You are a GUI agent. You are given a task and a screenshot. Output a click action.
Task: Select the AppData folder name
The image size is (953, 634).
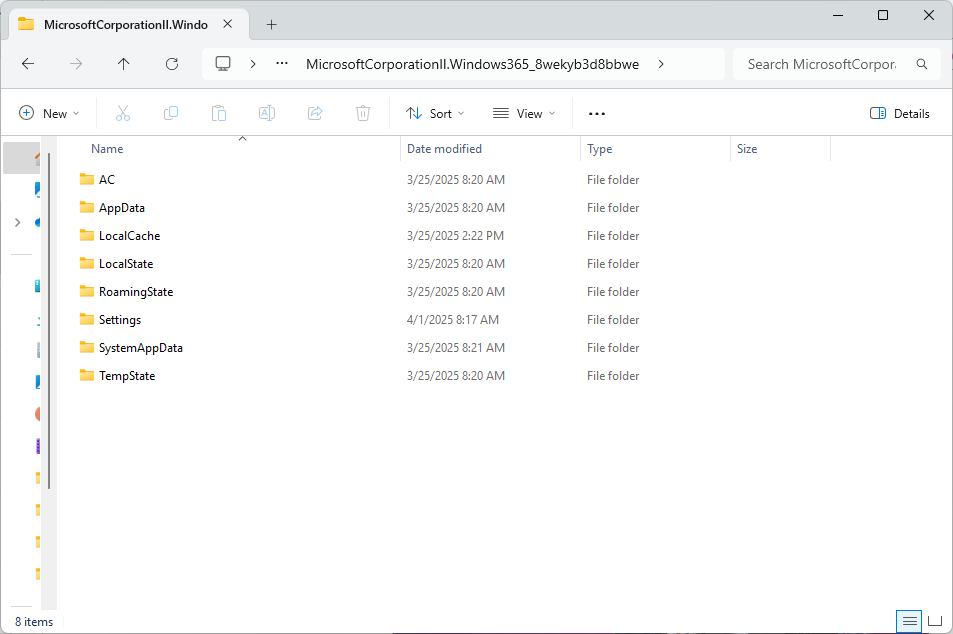pyautogui.click(x=122, y=208)
